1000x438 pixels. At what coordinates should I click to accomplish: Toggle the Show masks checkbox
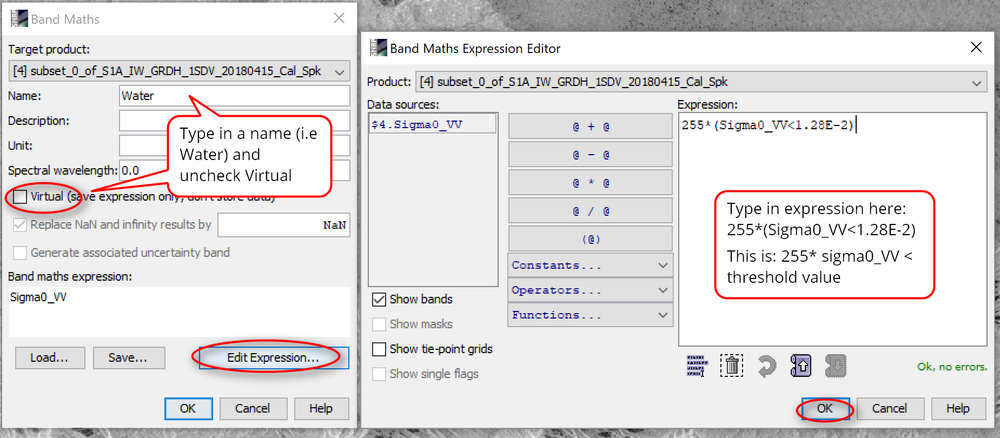379,324
